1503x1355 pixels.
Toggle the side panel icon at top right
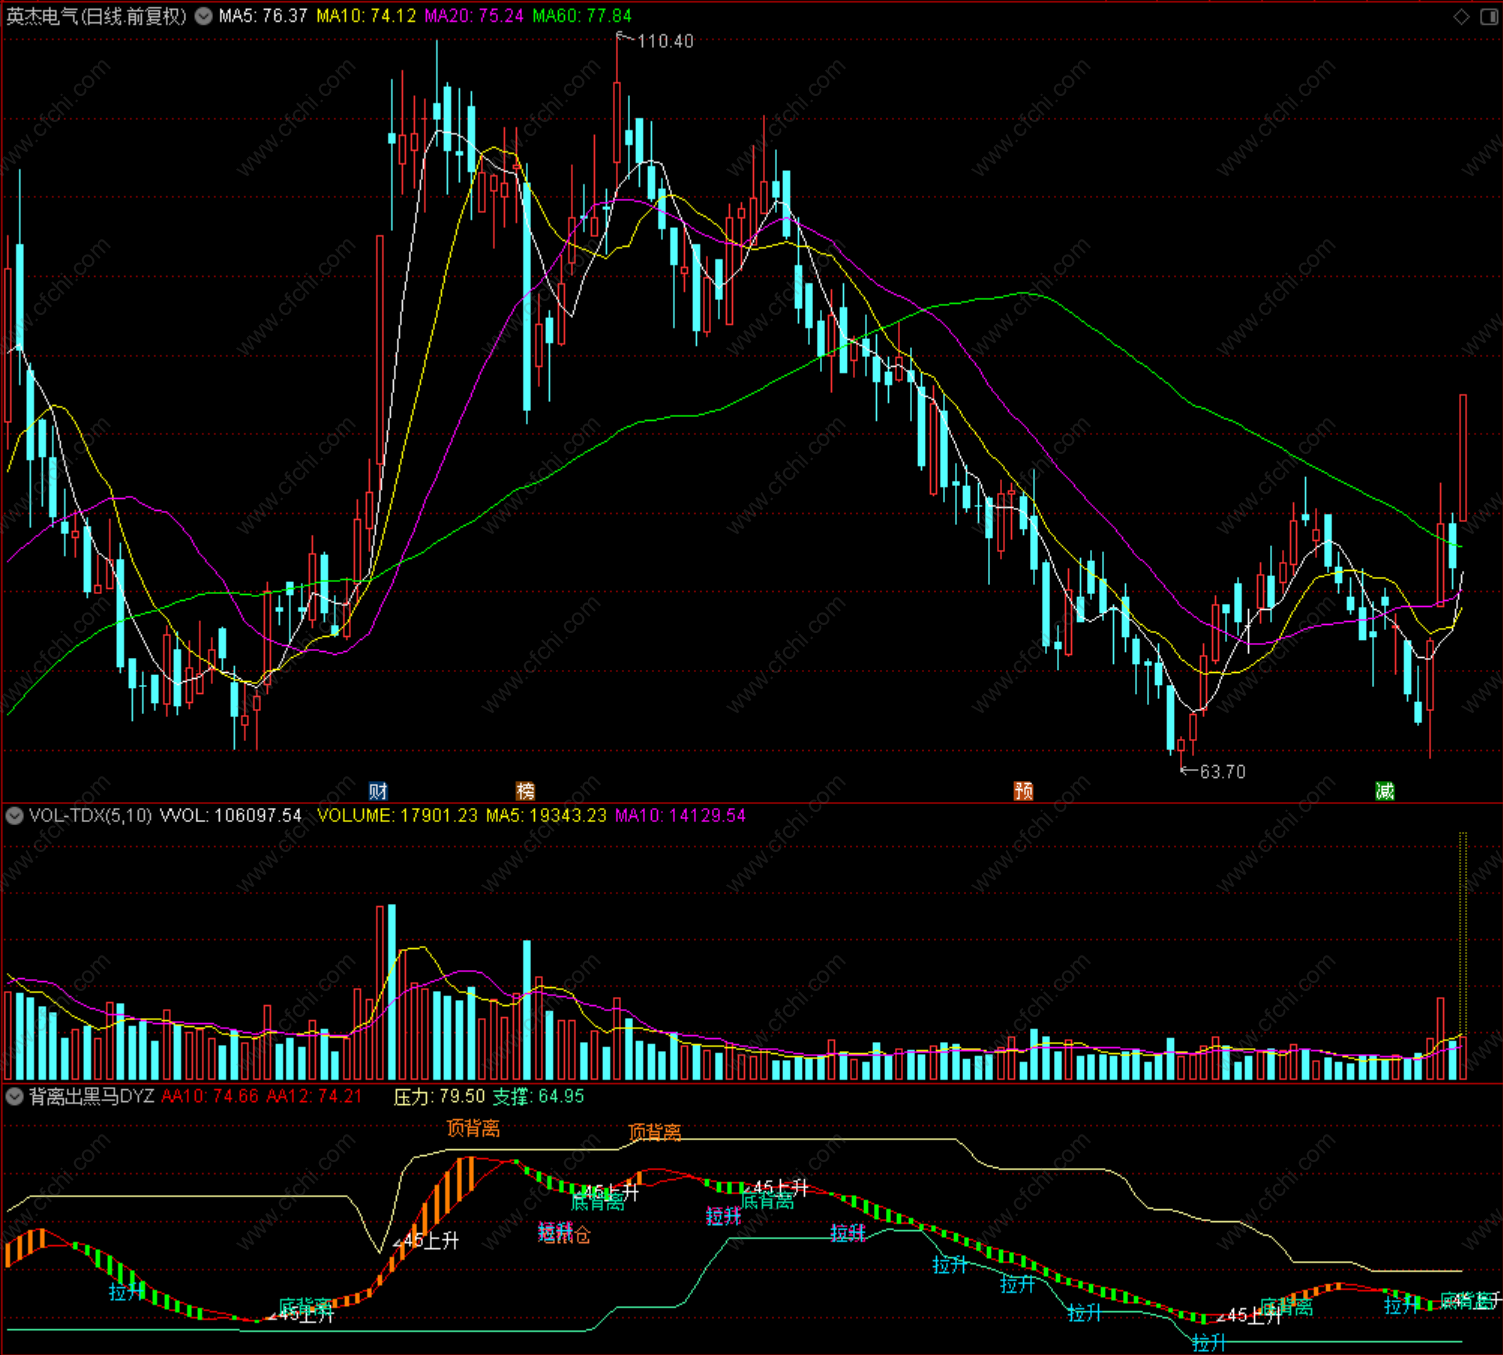click(x=1488, y=16)
